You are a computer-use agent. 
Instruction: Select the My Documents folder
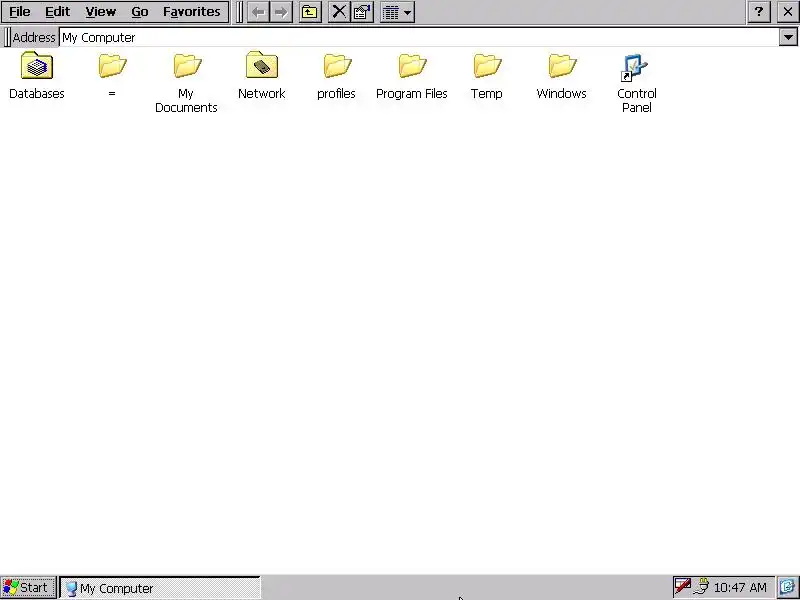point(186,83)
